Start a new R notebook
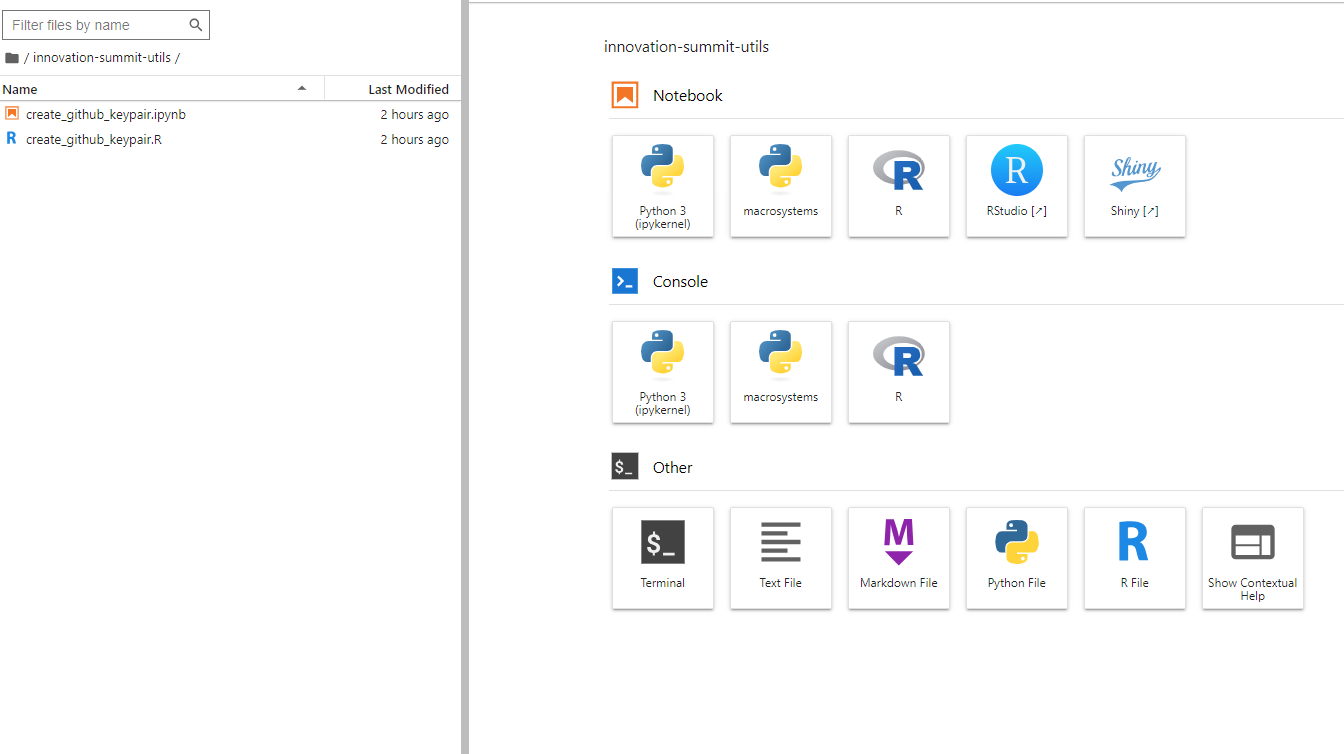Screen dimensions: 1344x754 coord(899,186)
